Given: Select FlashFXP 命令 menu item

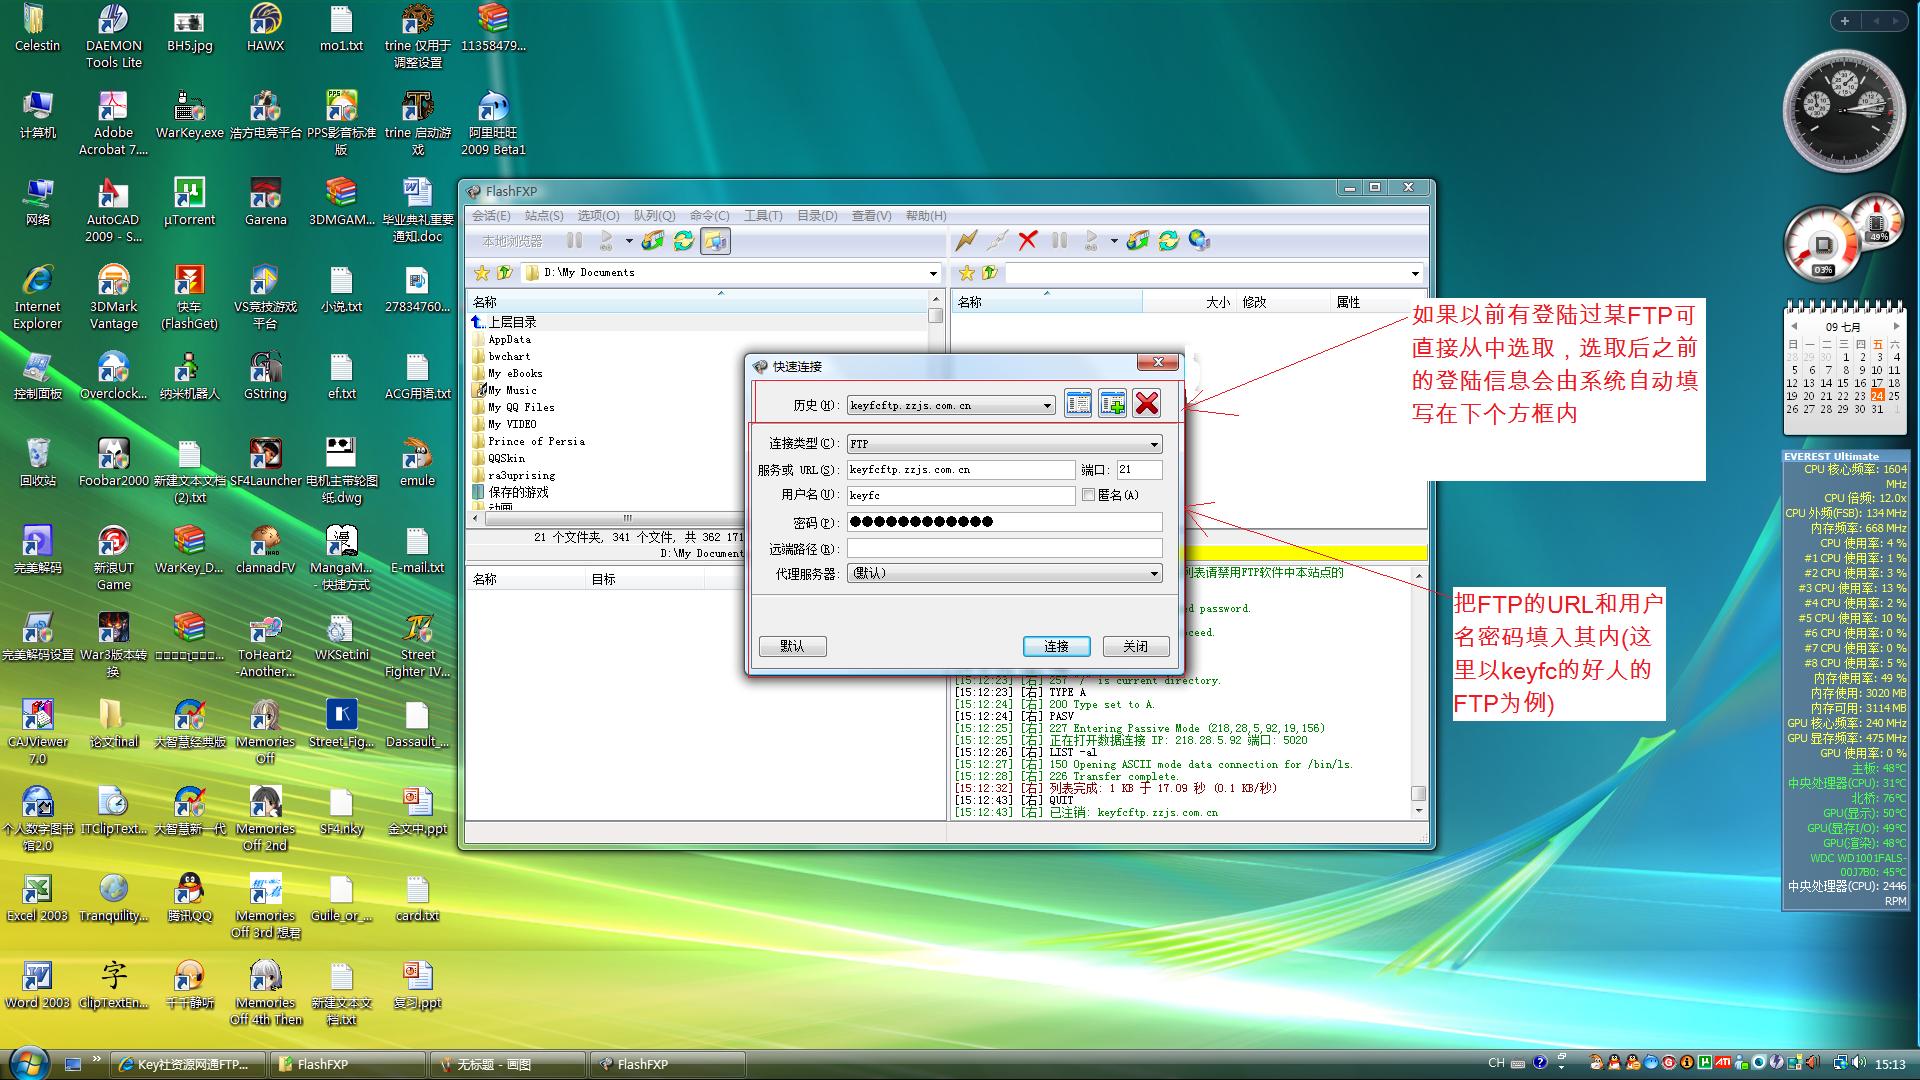Looking at the screenshot, I should point(712,216).
